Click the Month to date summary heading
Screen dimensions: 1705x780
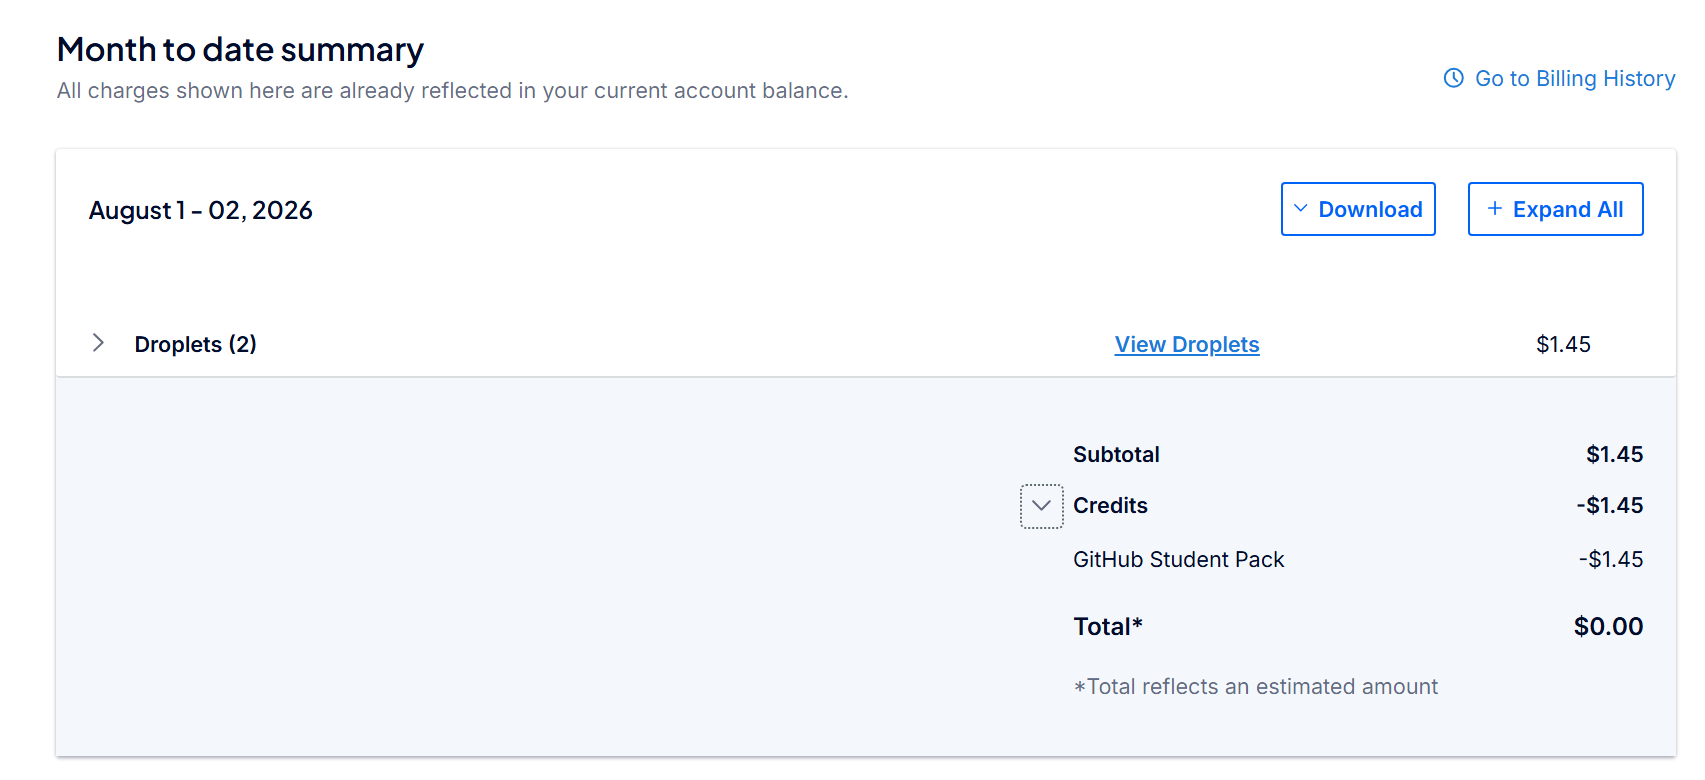[240, 49]
